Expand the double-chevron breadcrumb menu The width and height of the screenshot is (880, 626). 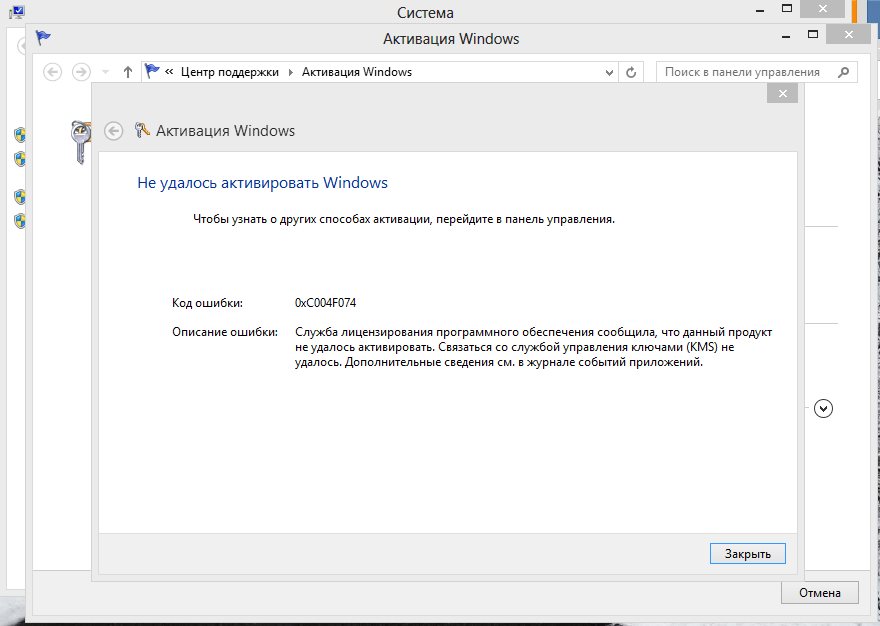coord(169,72)
